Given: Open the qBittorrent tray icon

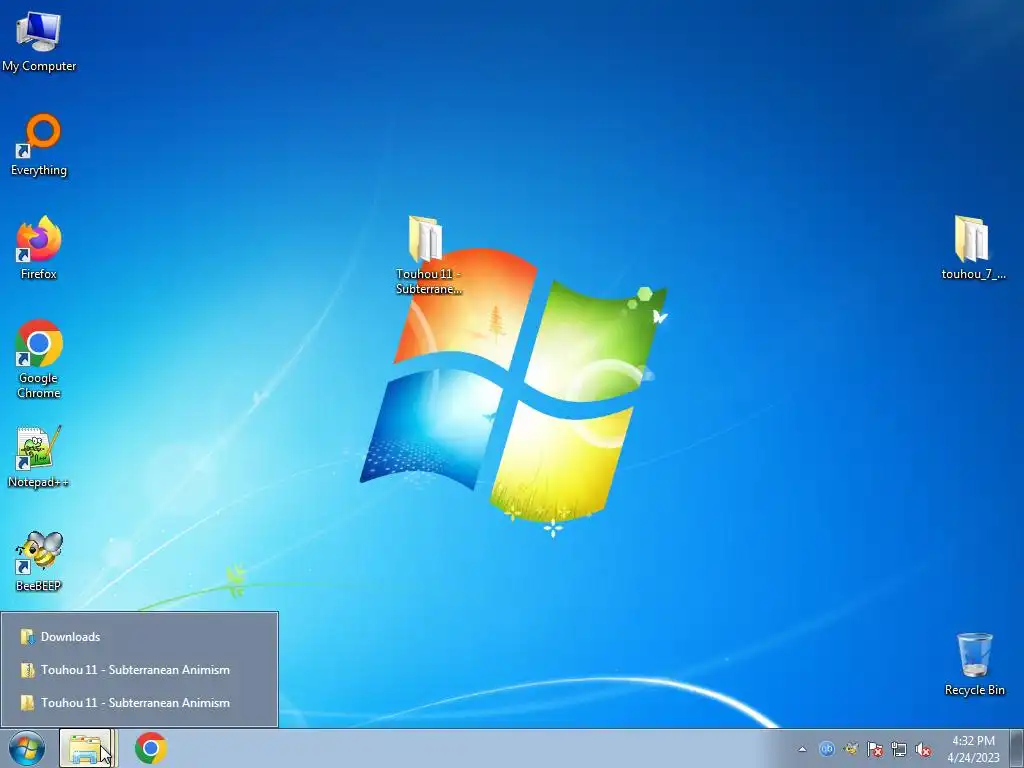Looking at the screenshot, I should click(826, 749).
